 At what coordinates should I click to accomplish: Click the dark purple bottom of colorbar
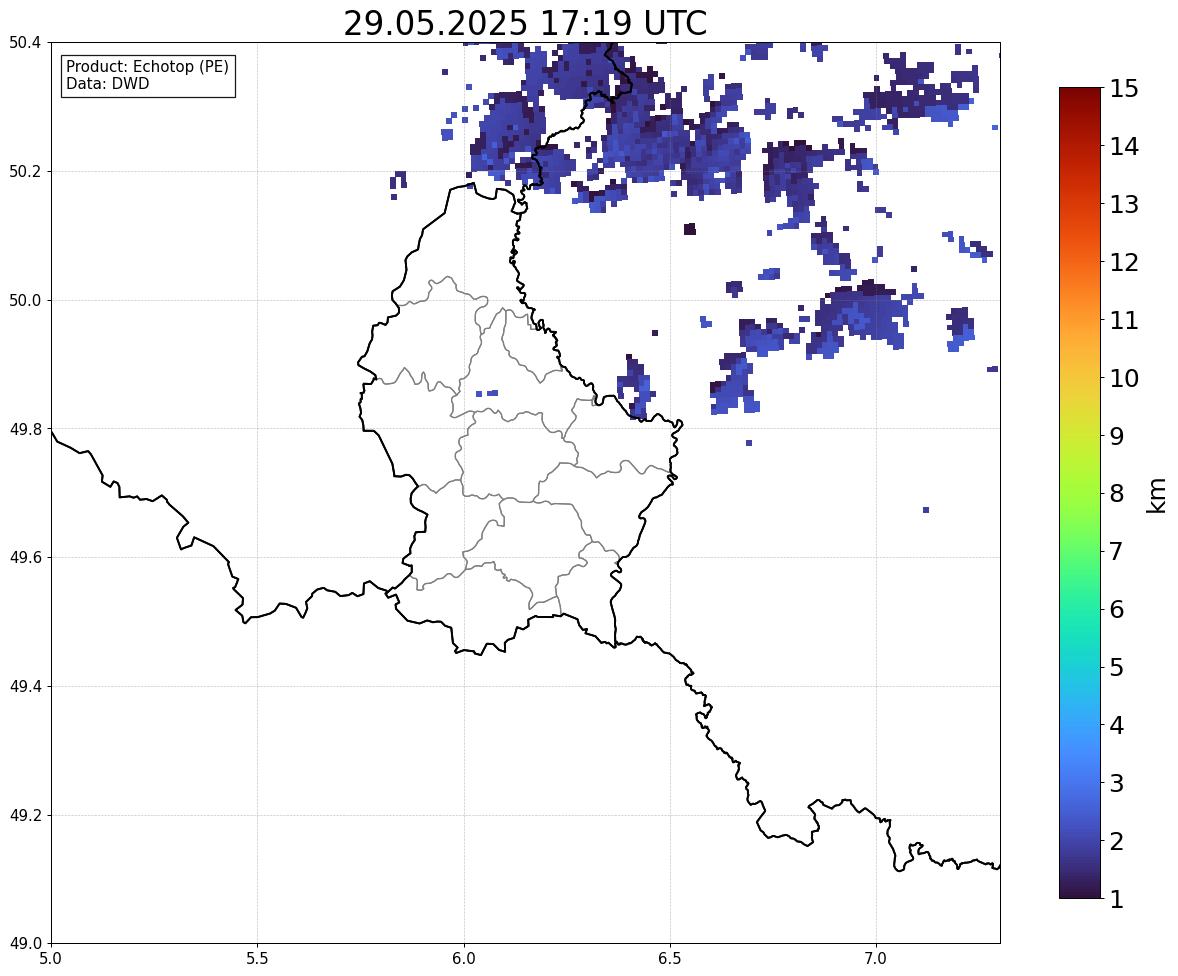1080,889
